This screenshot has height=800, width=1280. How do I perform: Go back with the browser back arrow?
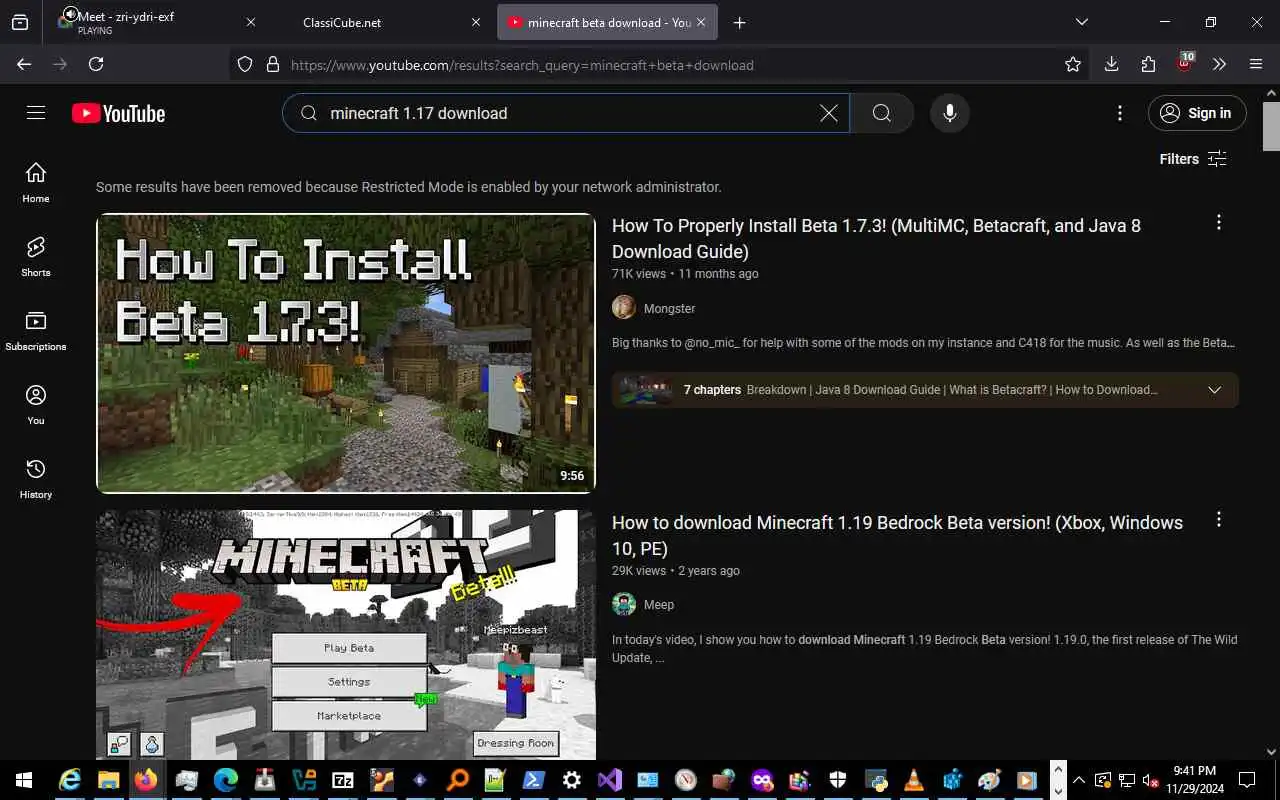[24, 64]
